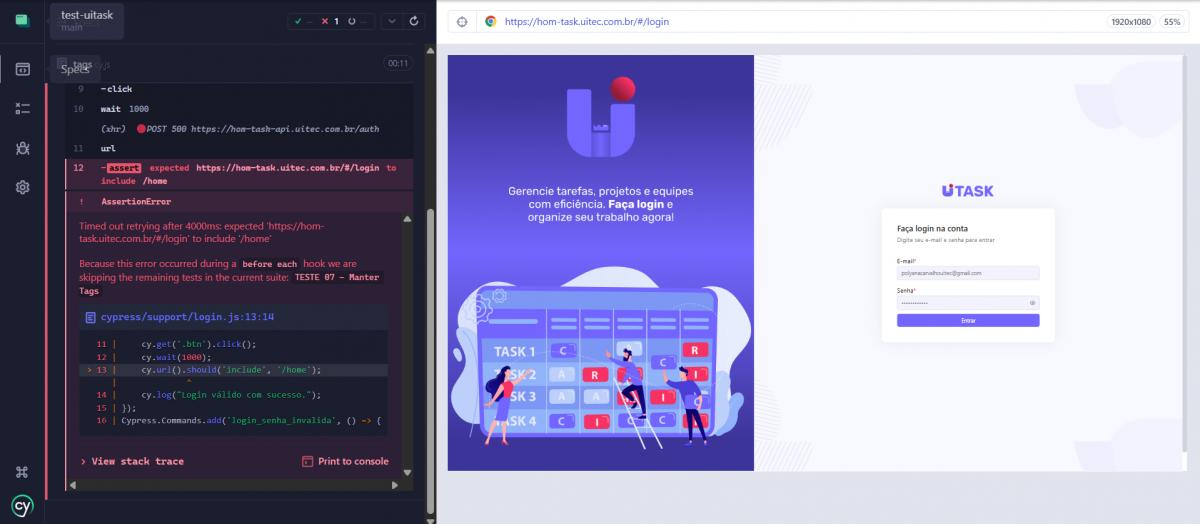Expand View stack trace
Image resolution: width=1200 pixels, height=524 pixels.
click(132, 461)
